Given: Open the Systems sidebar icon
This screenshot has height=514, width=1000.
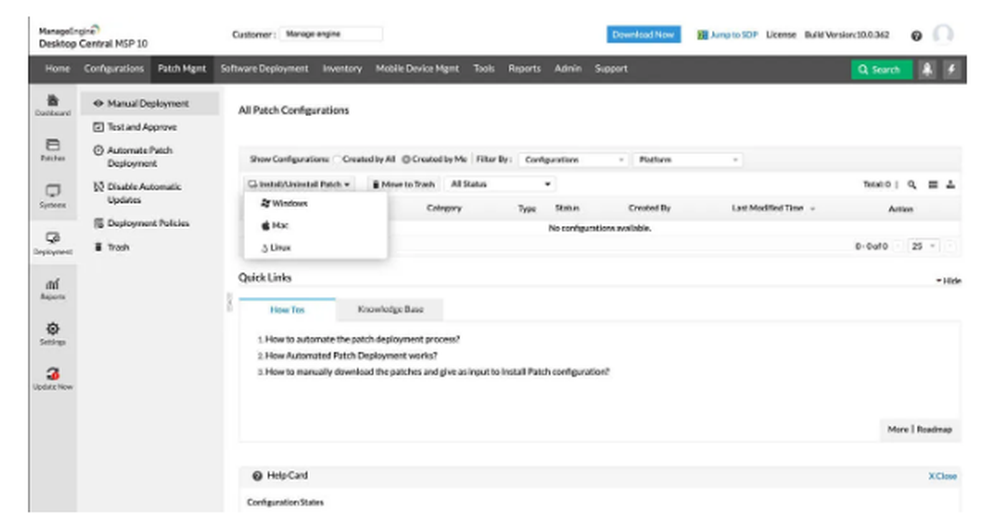Looking at the screenshot, I should [x=53, y=196].
